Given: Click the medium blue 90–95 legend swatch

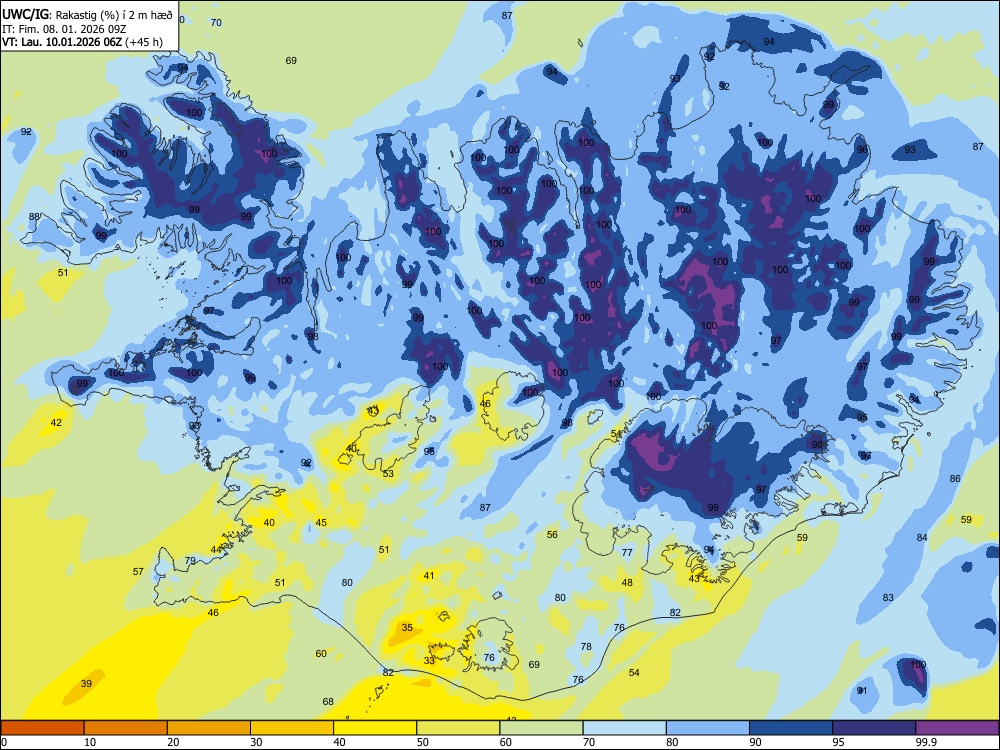Looking at the screenshot, I should point(791,728).
